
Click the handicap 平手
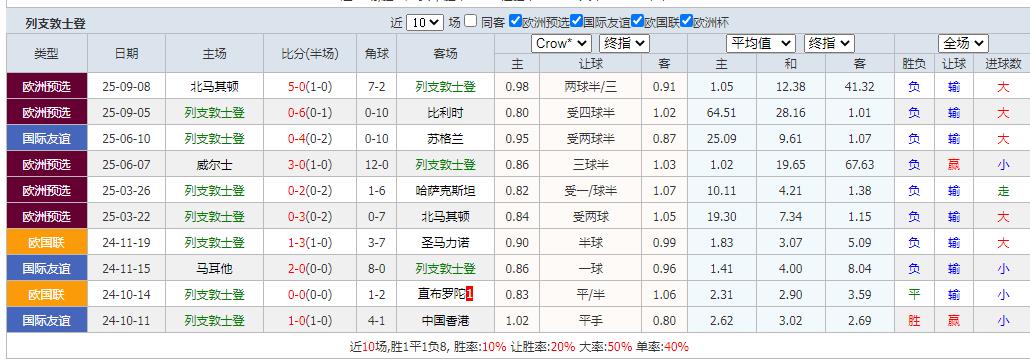(591, 321)
